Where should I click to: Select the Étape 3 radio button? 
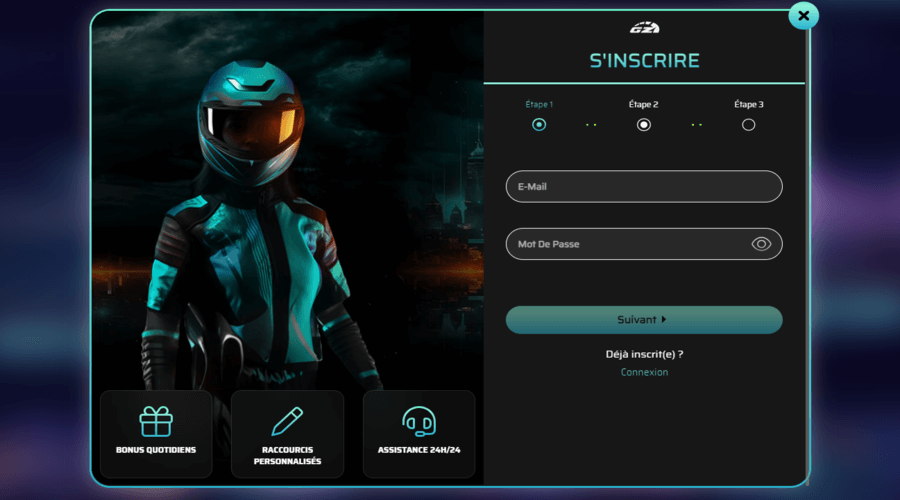click(x=748, y=125)
